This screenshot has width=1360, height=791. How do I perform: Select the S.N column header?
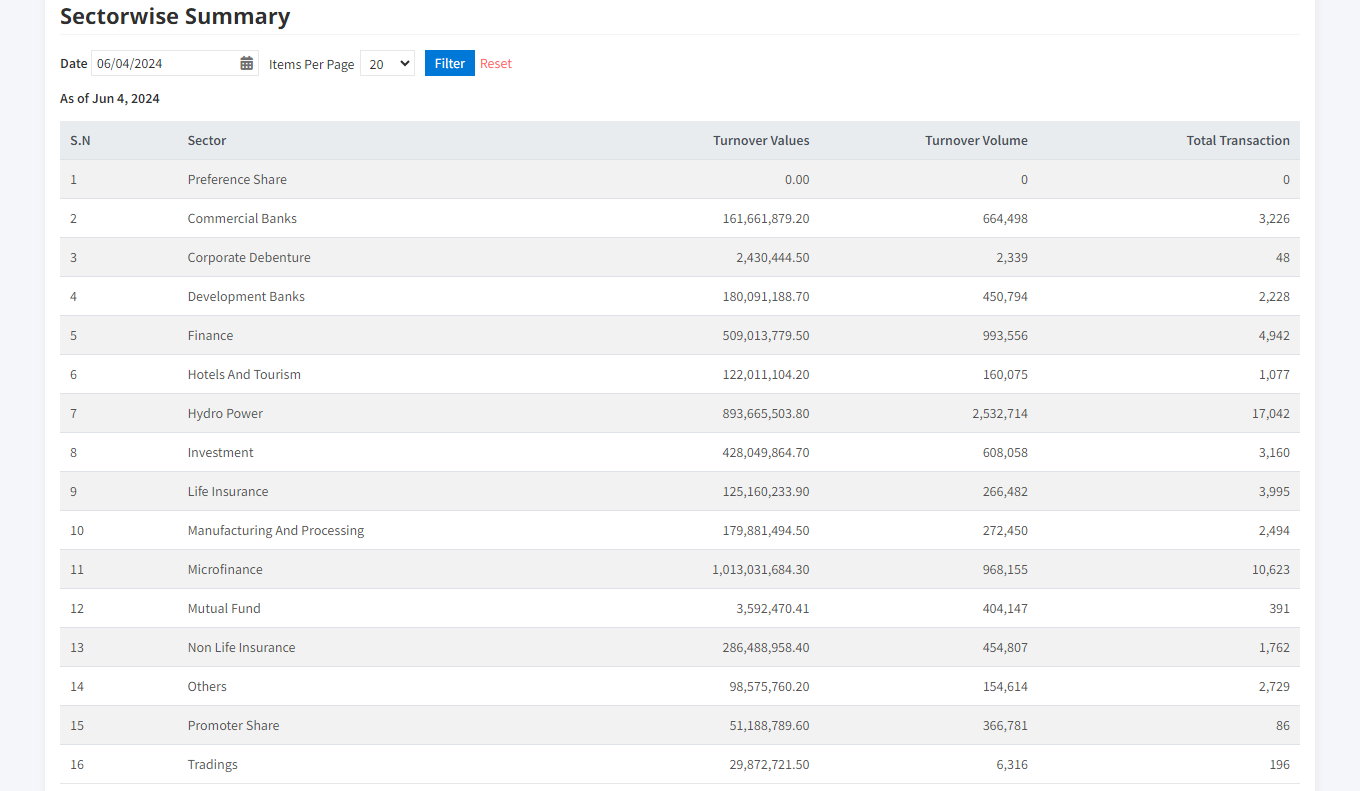80,141
